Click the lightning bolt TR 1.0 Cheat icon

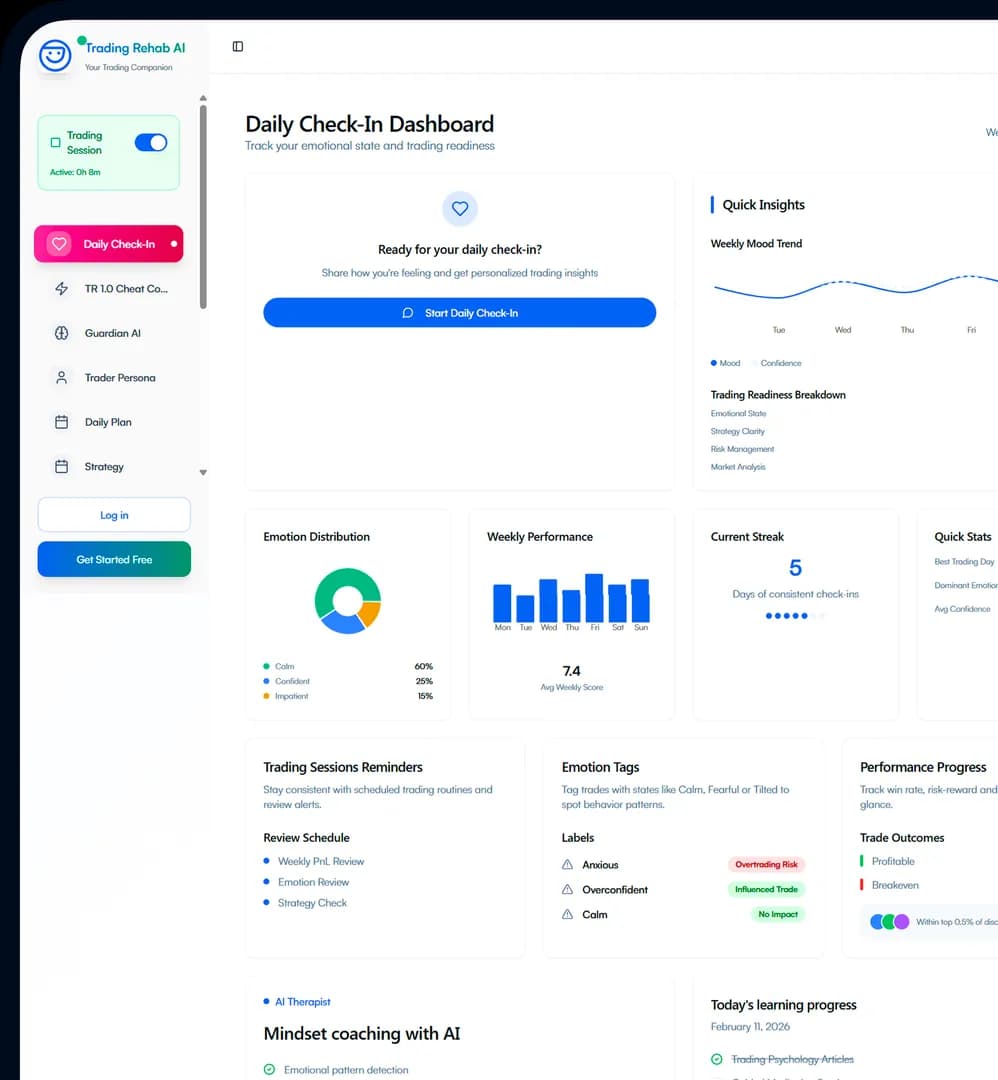pos(61,289)
